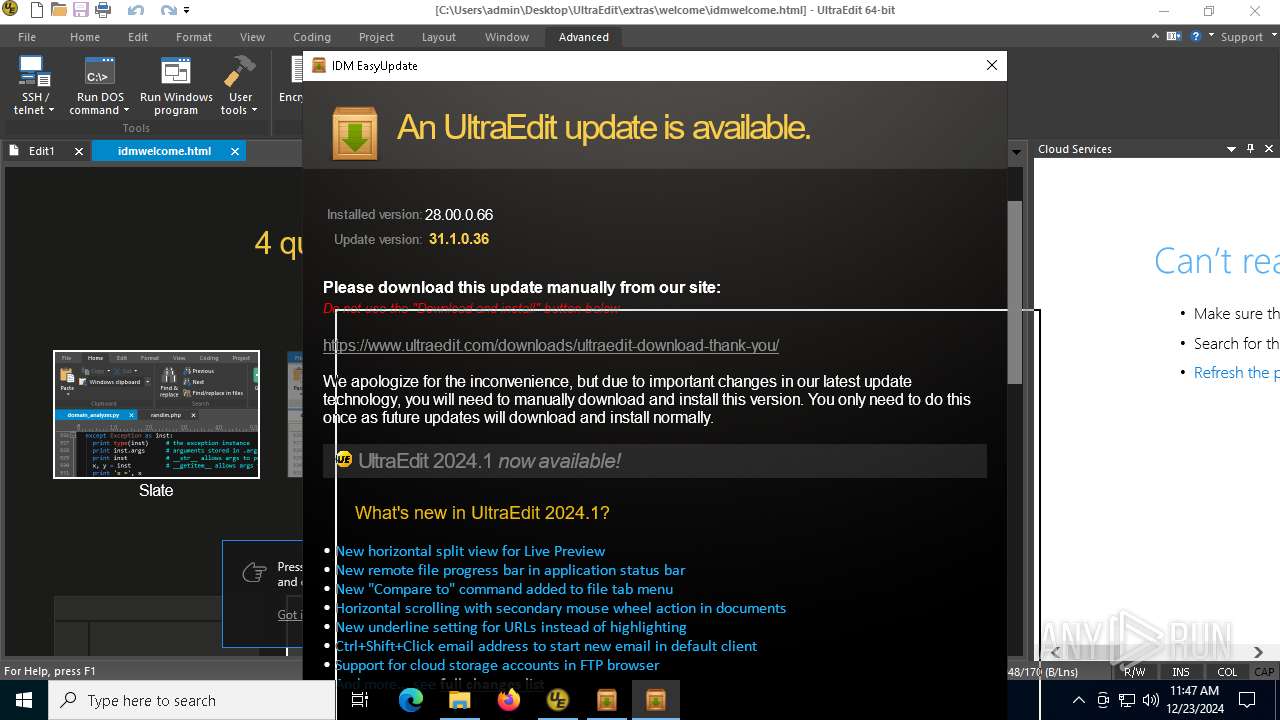Screen dimensions: 1280x720
Task: Open 'Support for cloud storage accounts' link
Action: coord(497,665)
